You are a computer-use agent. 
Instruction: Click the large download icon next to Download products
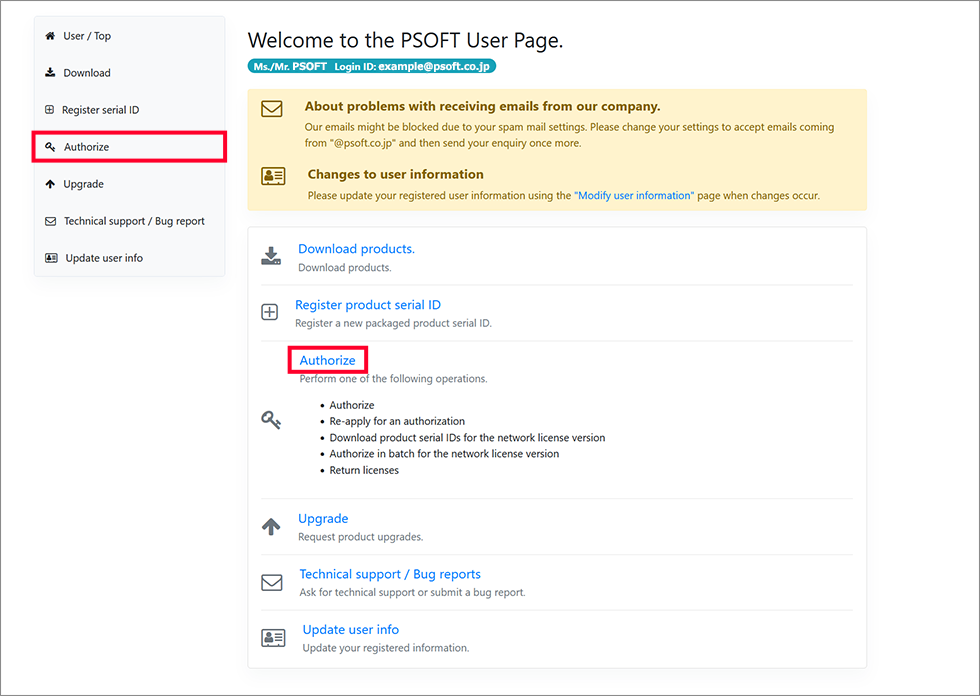271,256
